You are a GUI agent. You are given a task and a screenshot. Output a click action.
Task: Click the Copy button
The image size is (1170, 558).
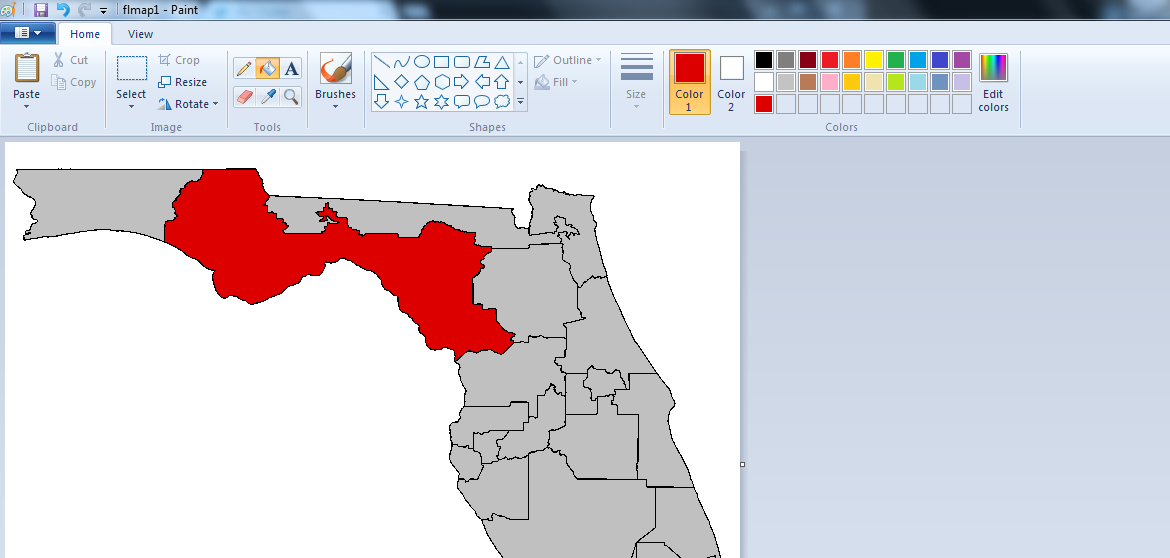pos(73,82)
